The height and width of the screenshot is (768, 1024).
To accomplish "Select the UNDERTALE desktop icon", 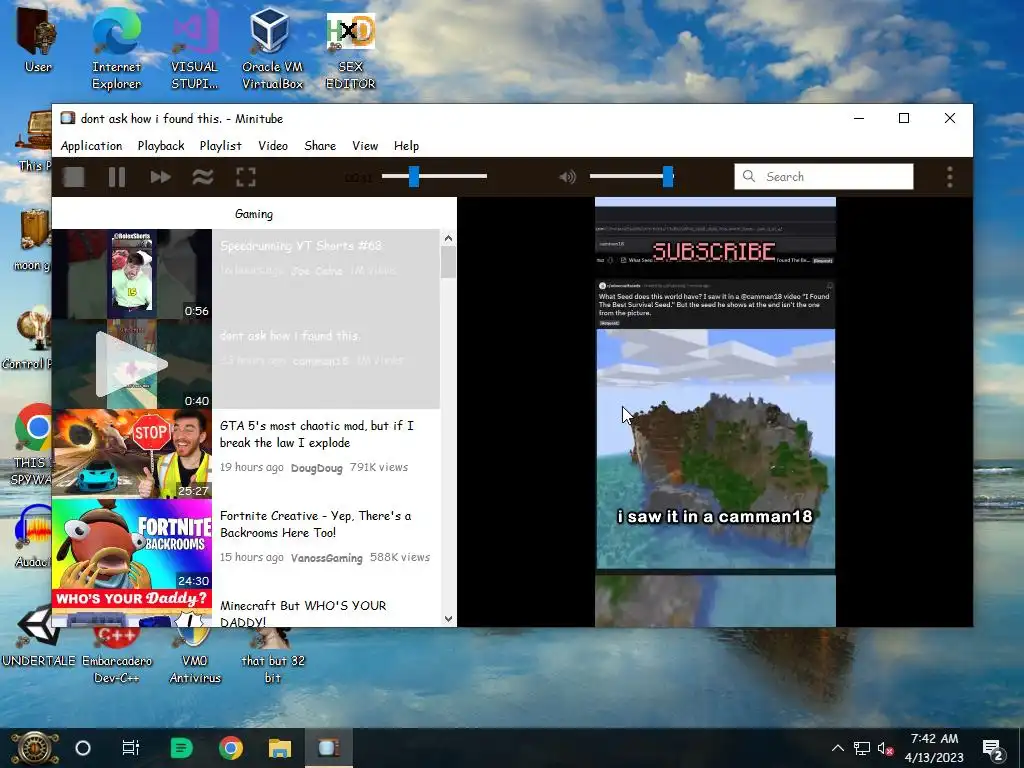I will 39,637.
